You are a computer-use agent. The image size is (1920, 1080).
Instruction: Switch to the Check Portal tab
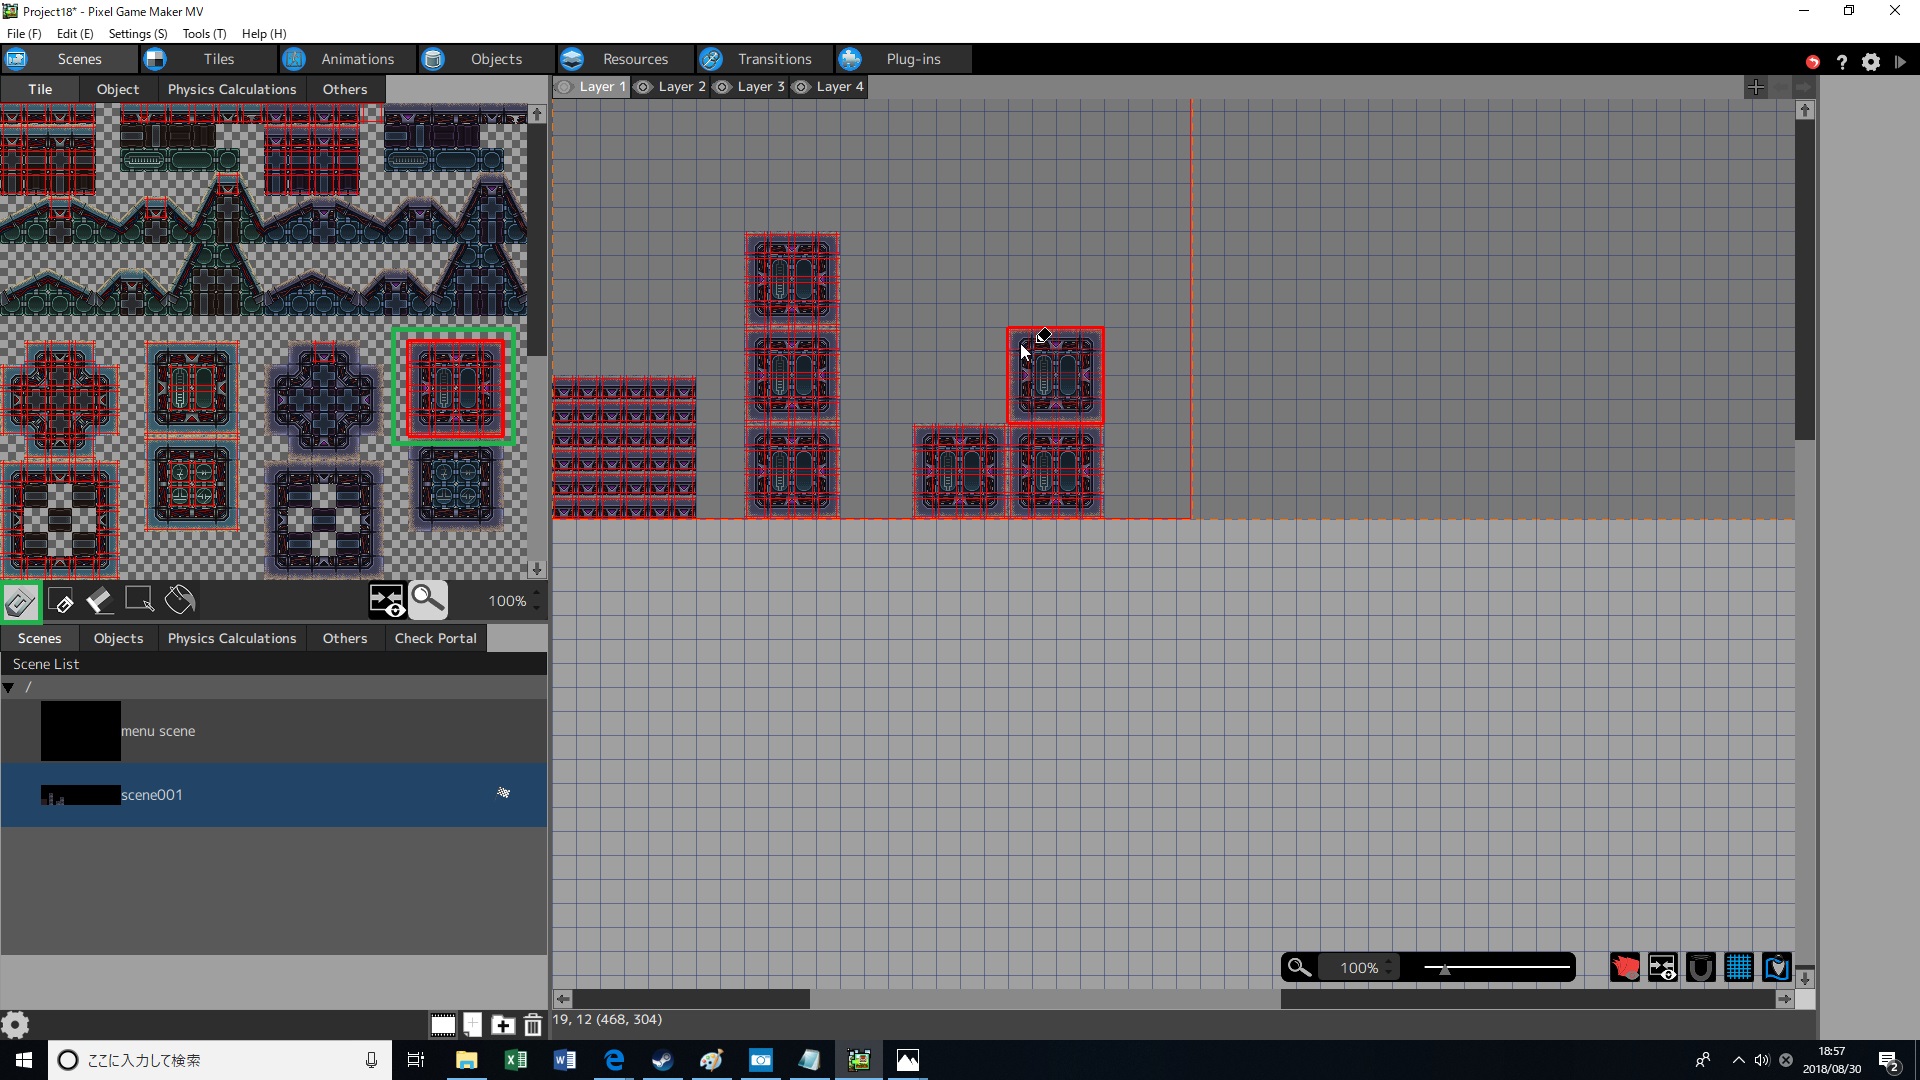pos(435,638)
